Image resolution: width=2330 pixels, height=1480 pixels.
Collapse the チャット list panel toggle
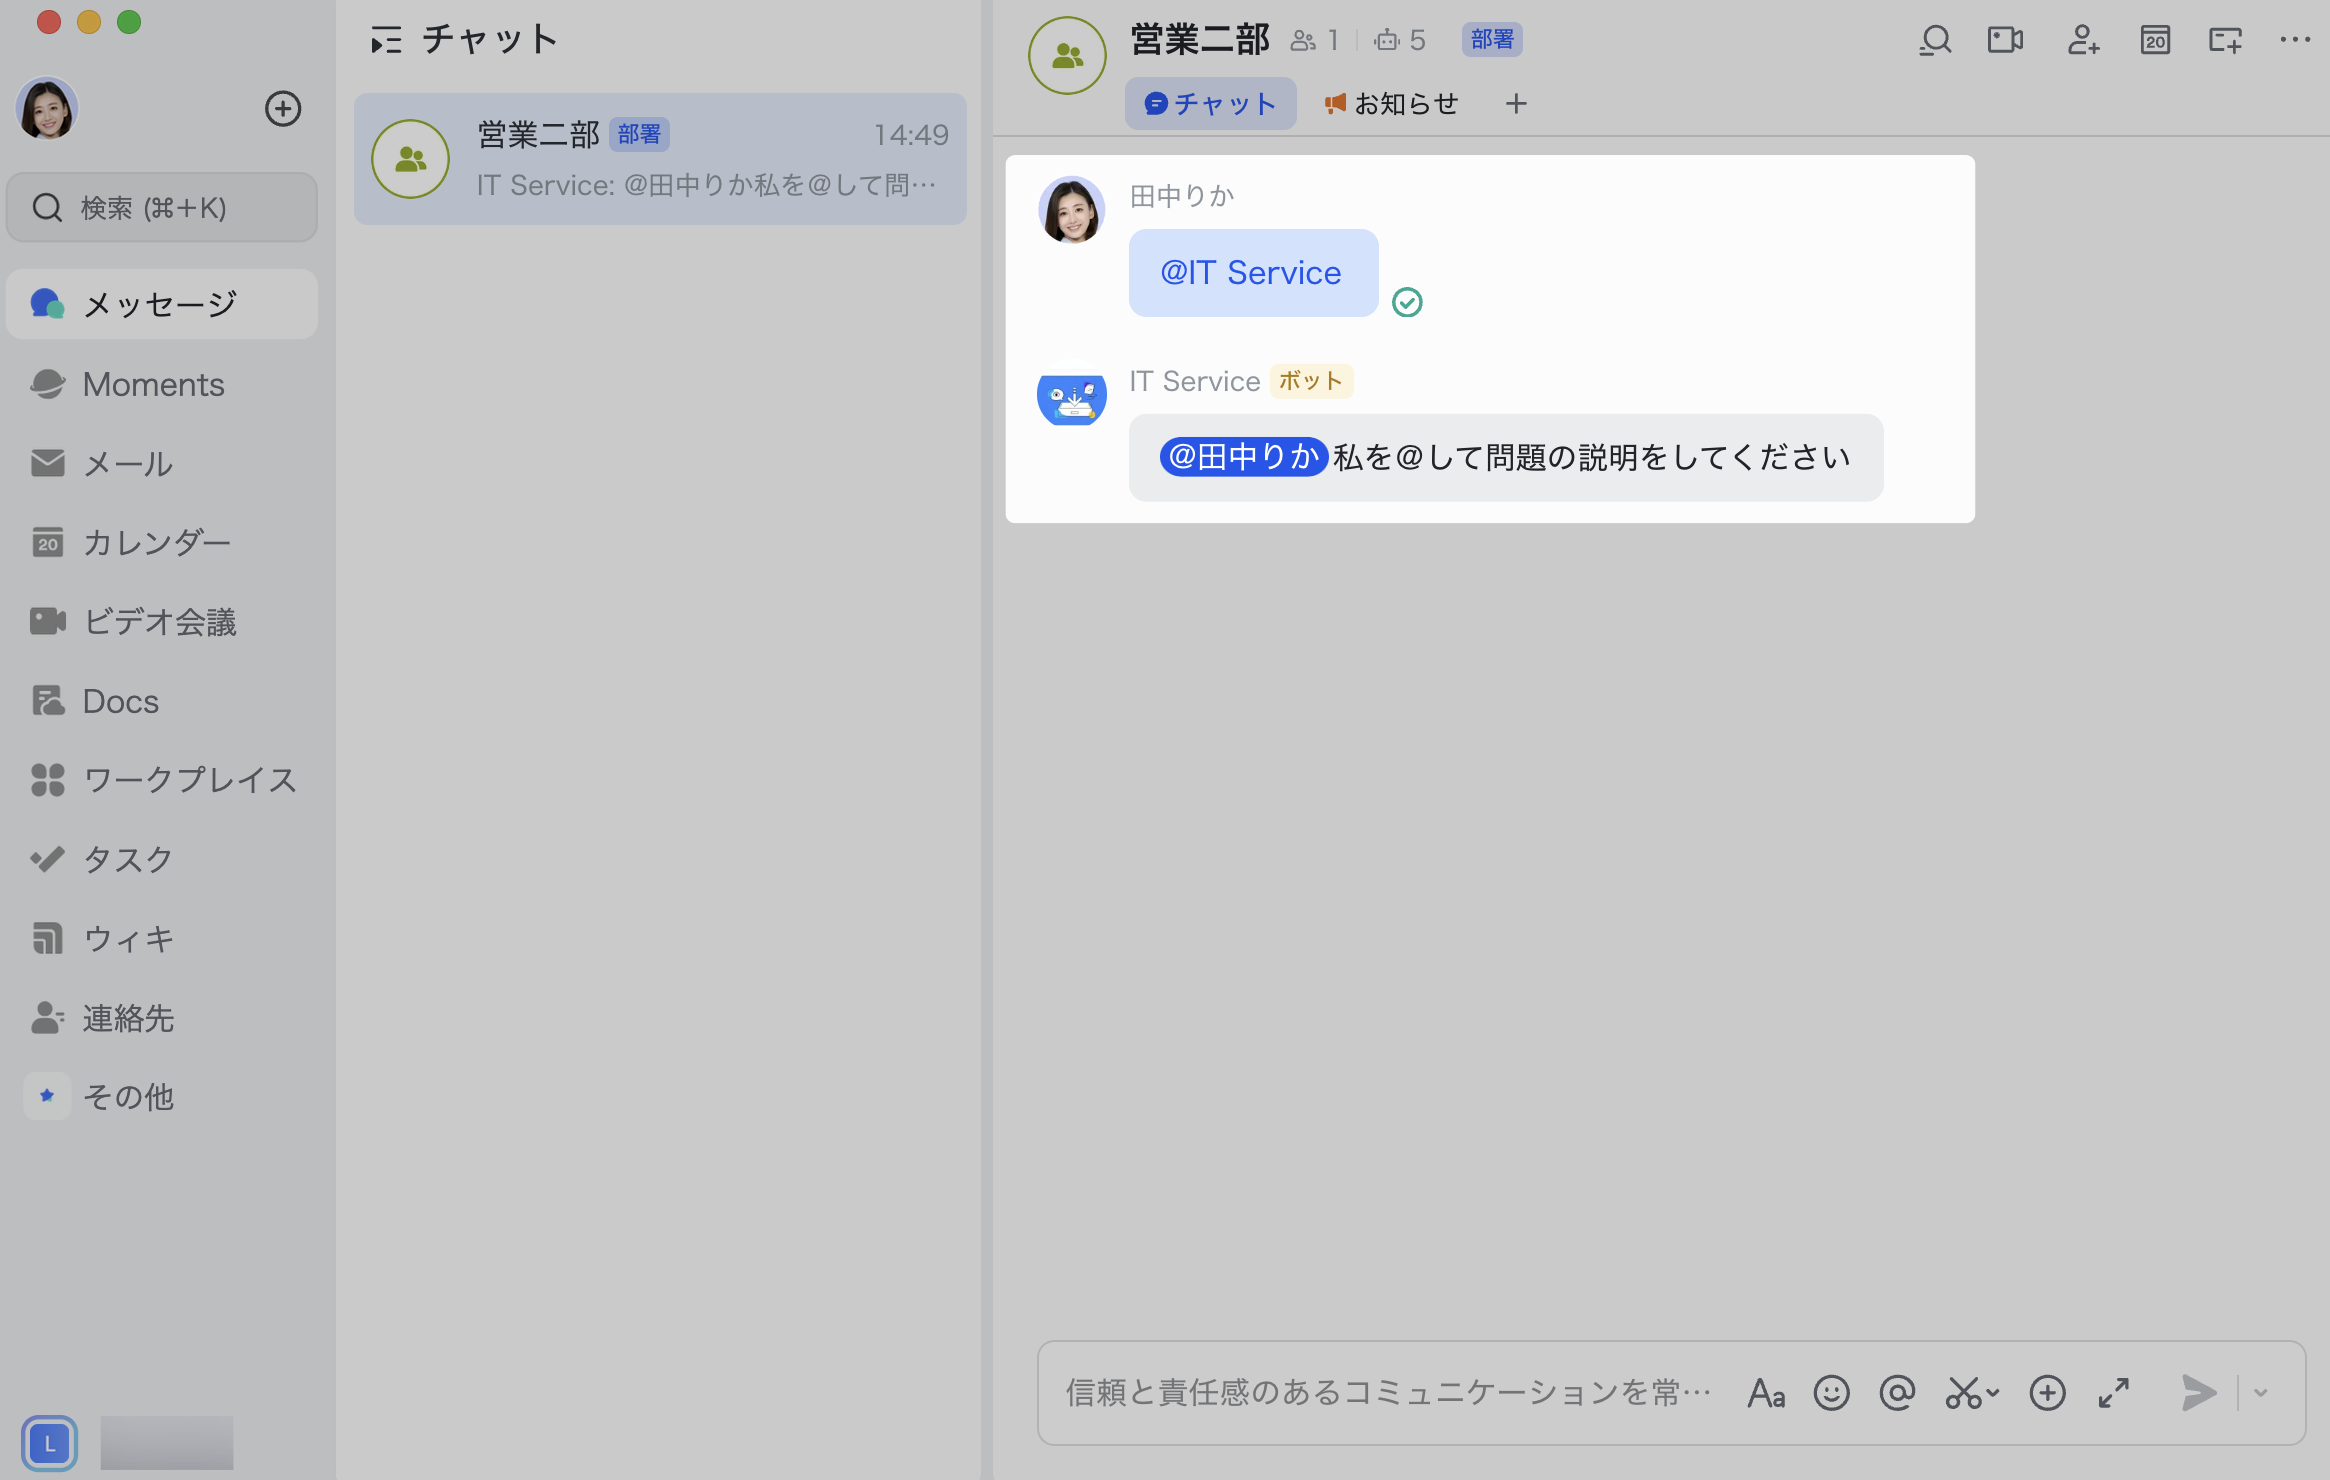coord(386,40)
